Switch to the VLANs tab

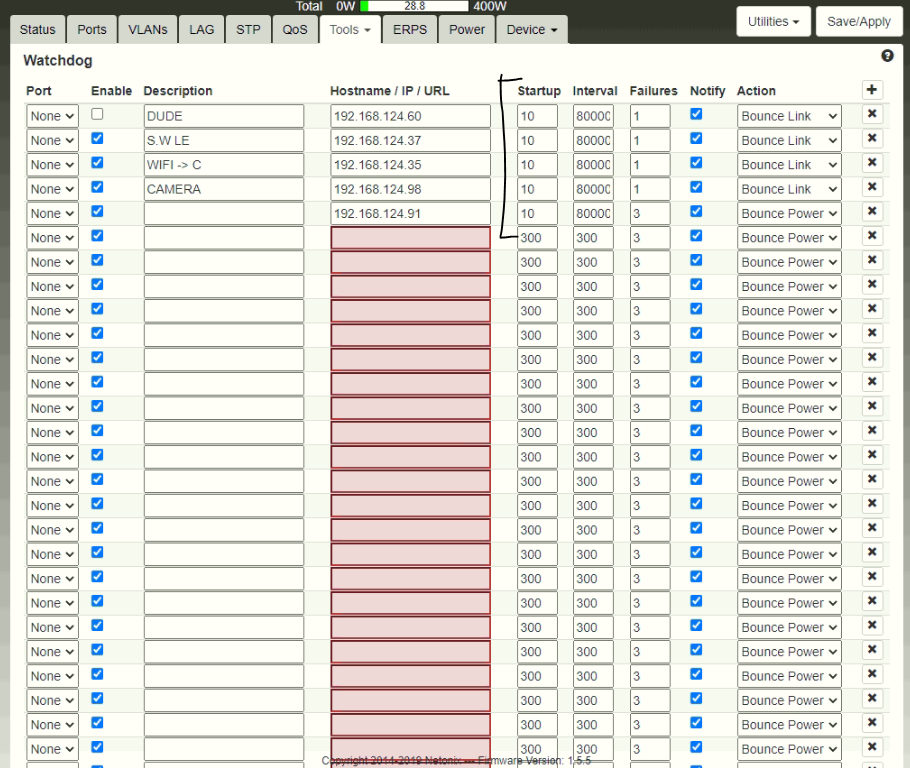(148, 30)
